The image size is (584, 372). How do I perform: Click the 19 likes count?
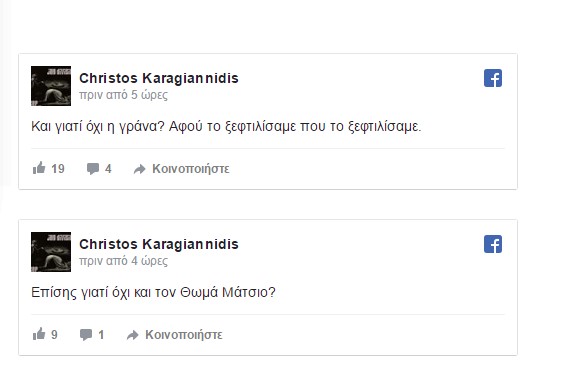click(x=58, y=169)
